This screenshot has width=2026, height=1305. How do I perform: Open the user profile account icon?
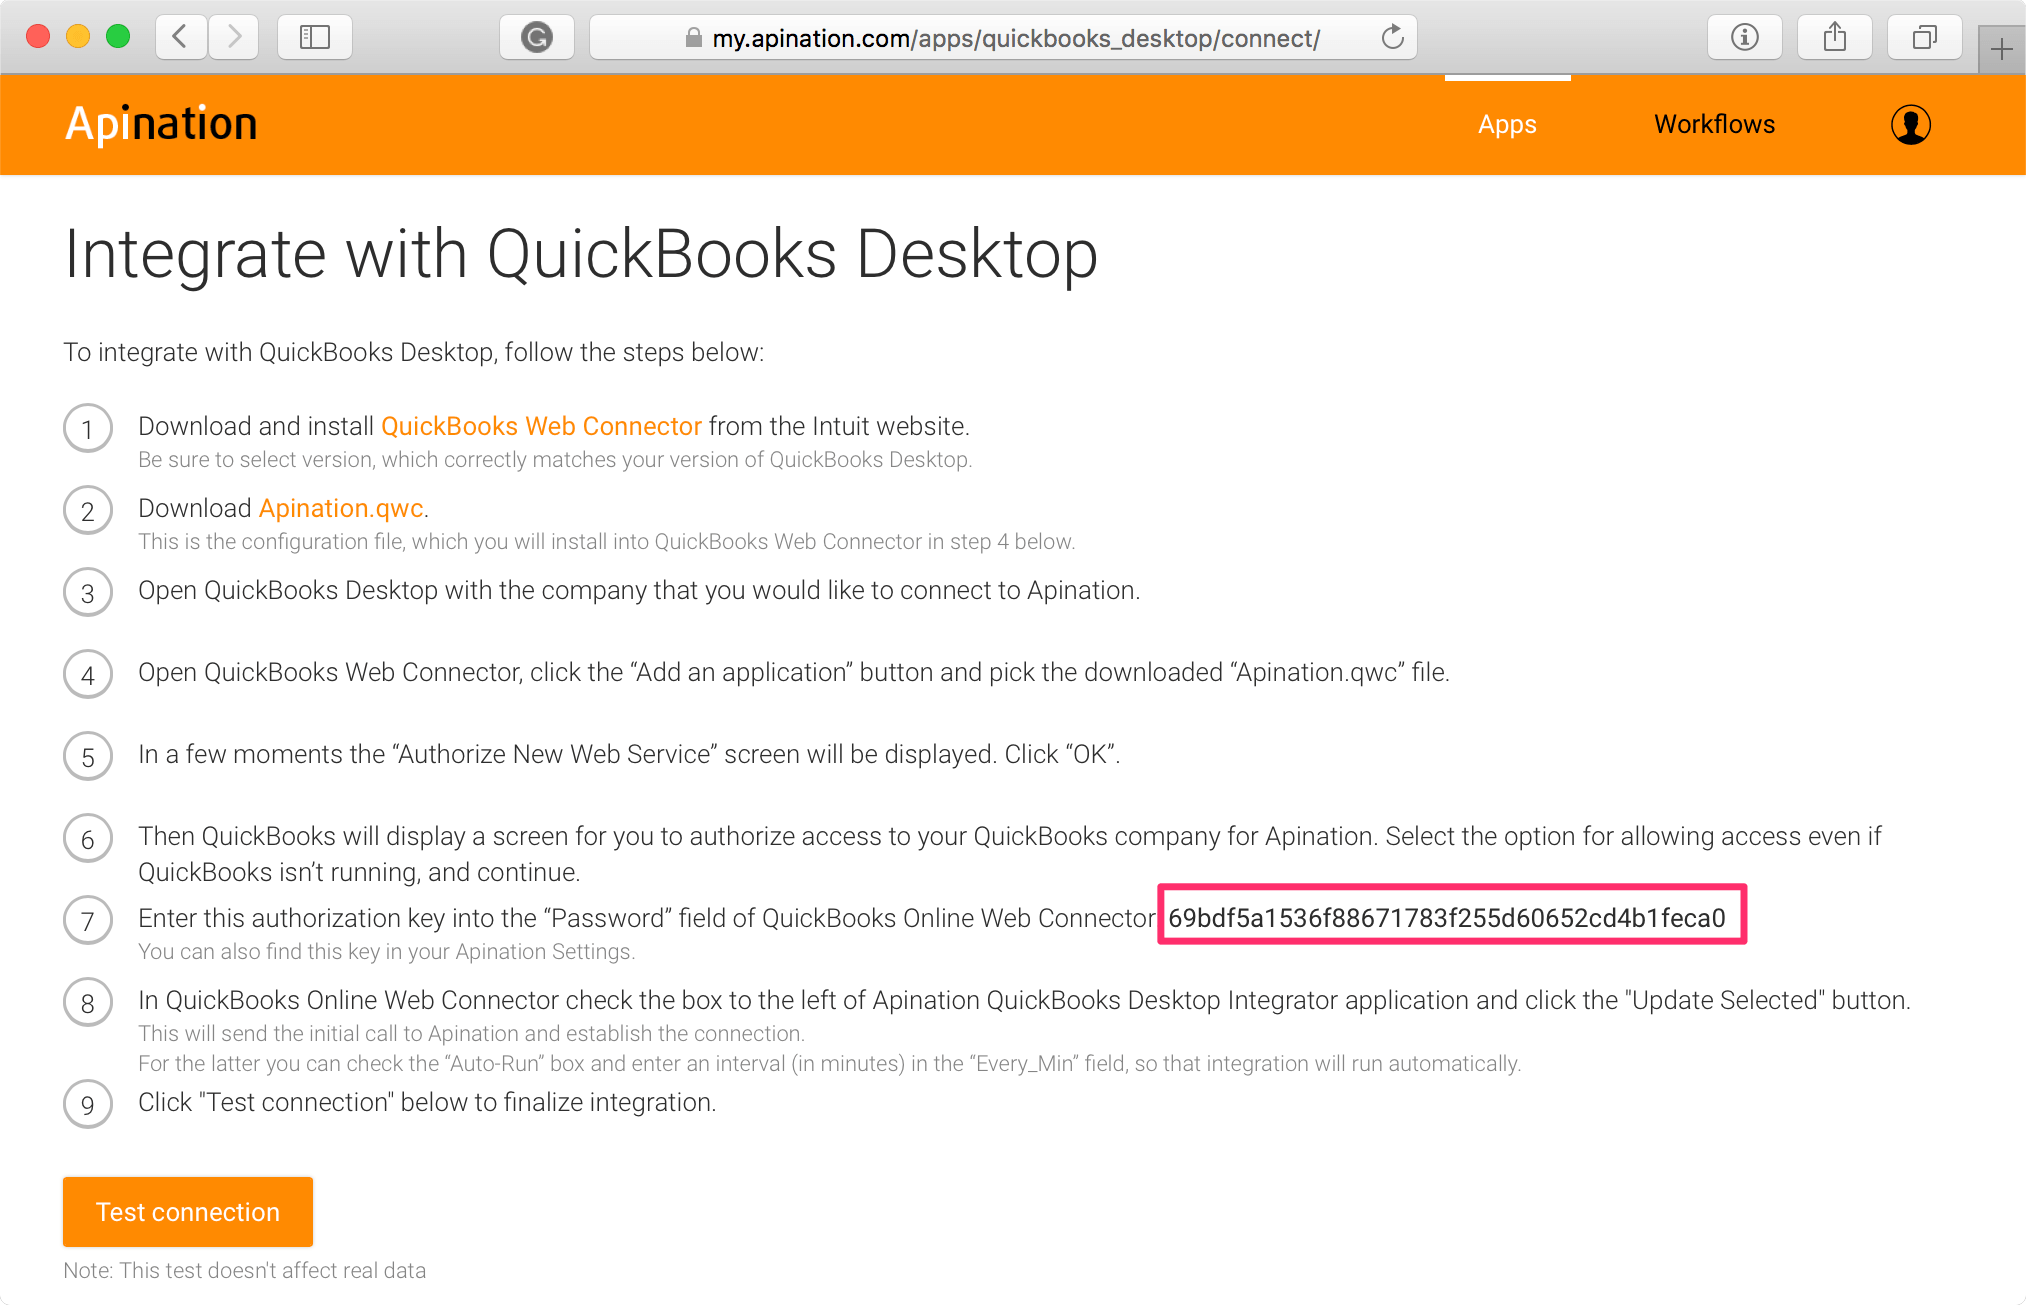1910,125
